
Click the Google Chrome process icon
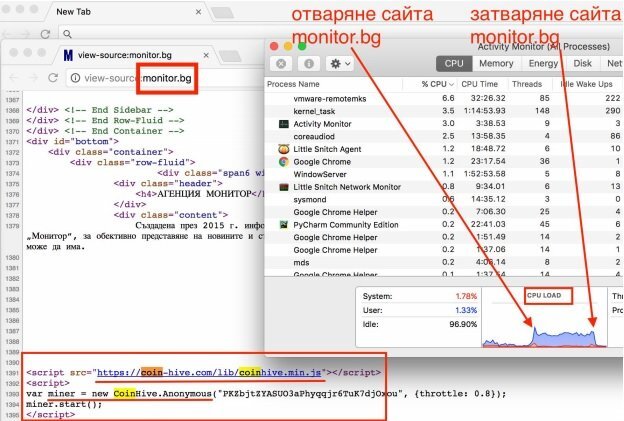click(x=284, y=162)
